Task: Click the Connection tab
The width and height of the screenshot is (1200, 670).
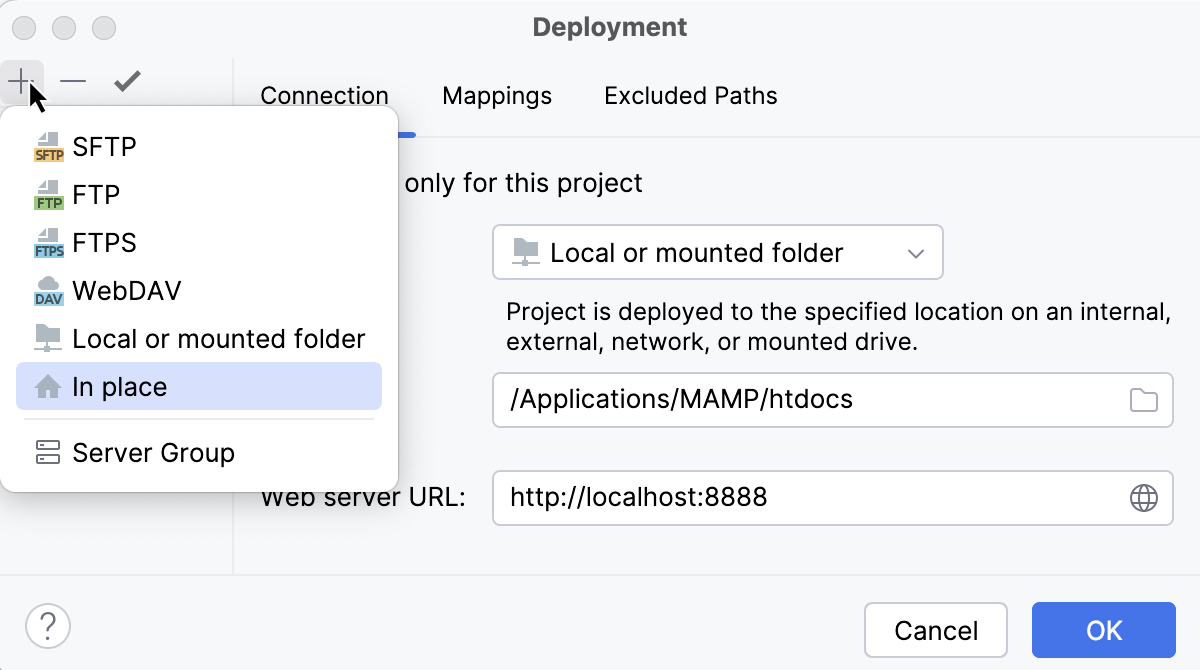Action: click(x=324, y=95)
